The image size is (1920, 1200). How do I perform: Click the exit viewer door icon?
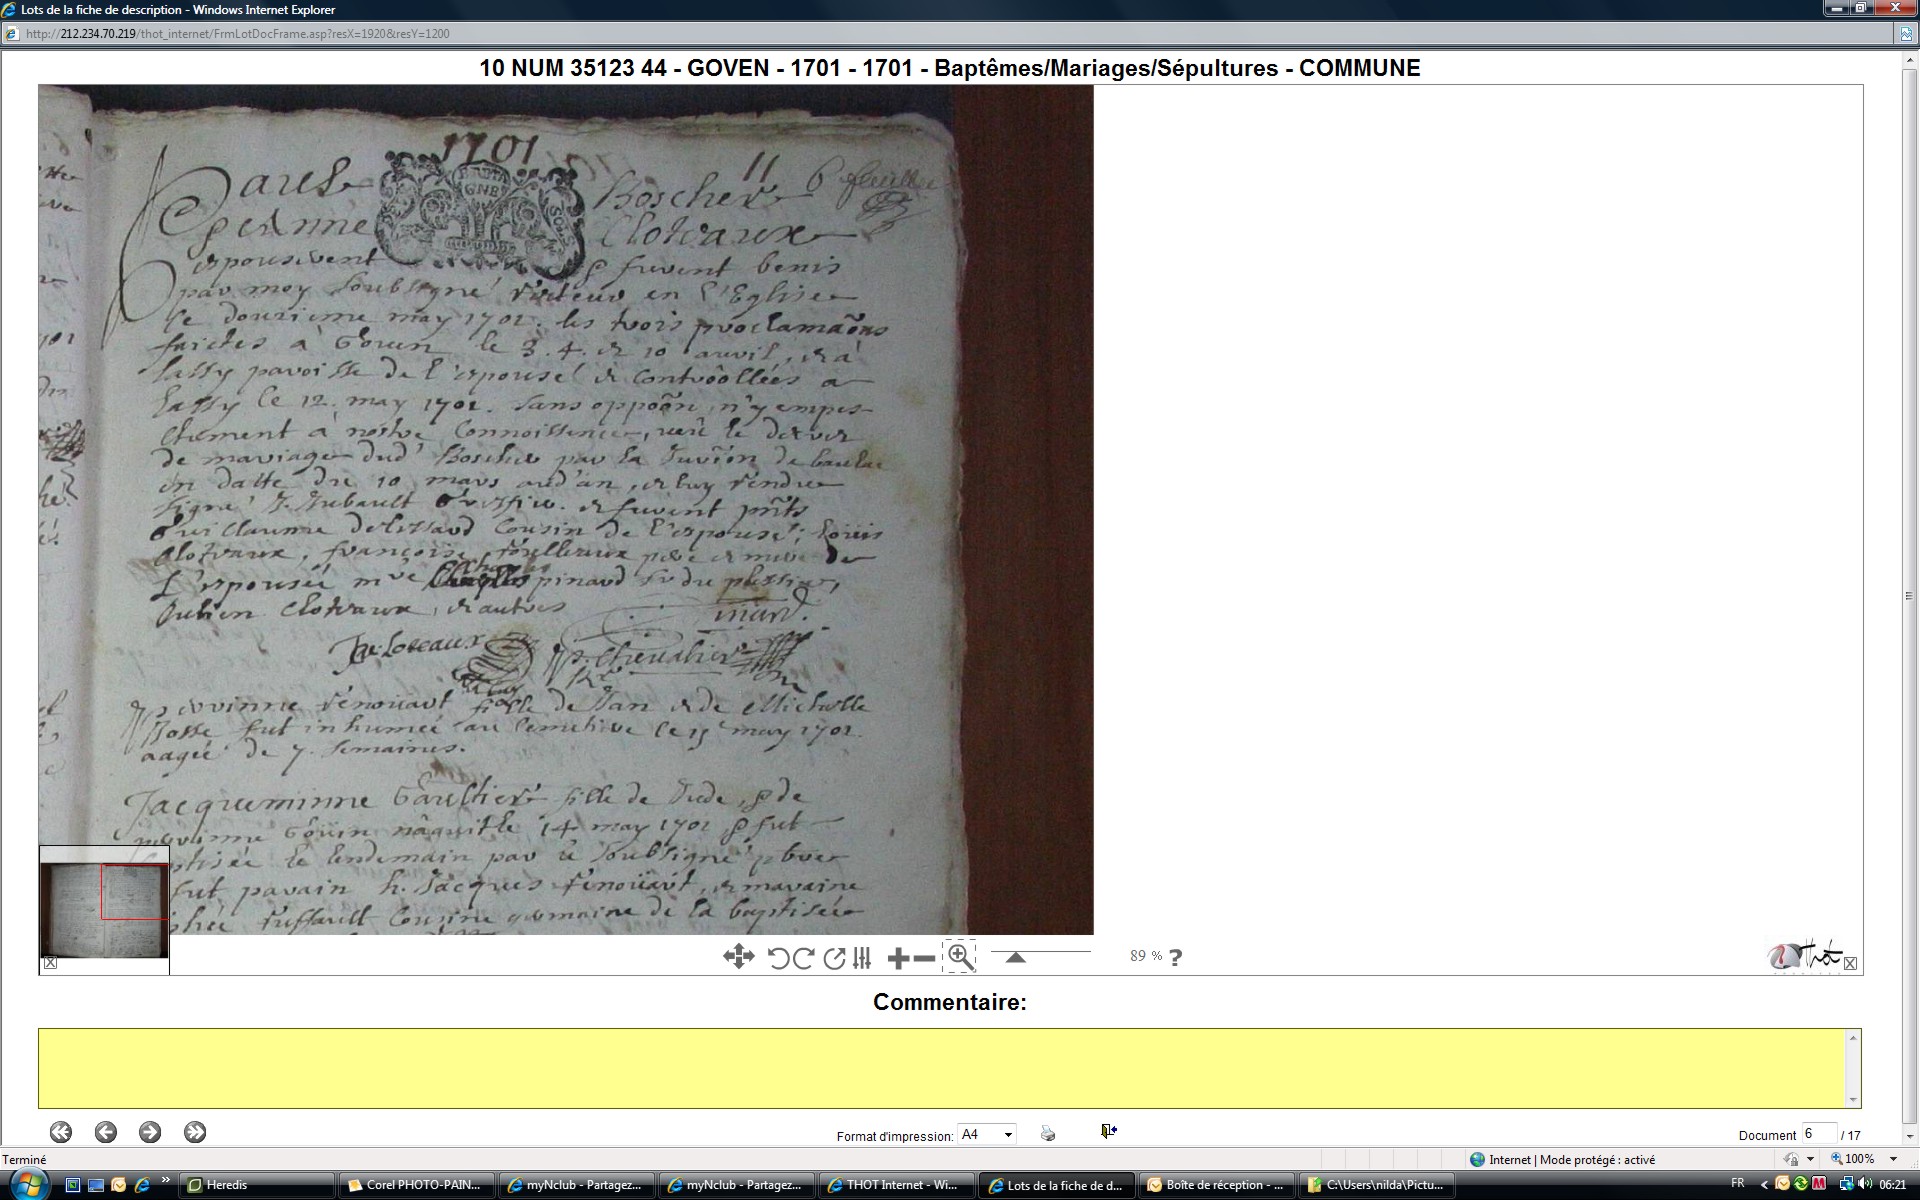[x=1108, y=1131]
